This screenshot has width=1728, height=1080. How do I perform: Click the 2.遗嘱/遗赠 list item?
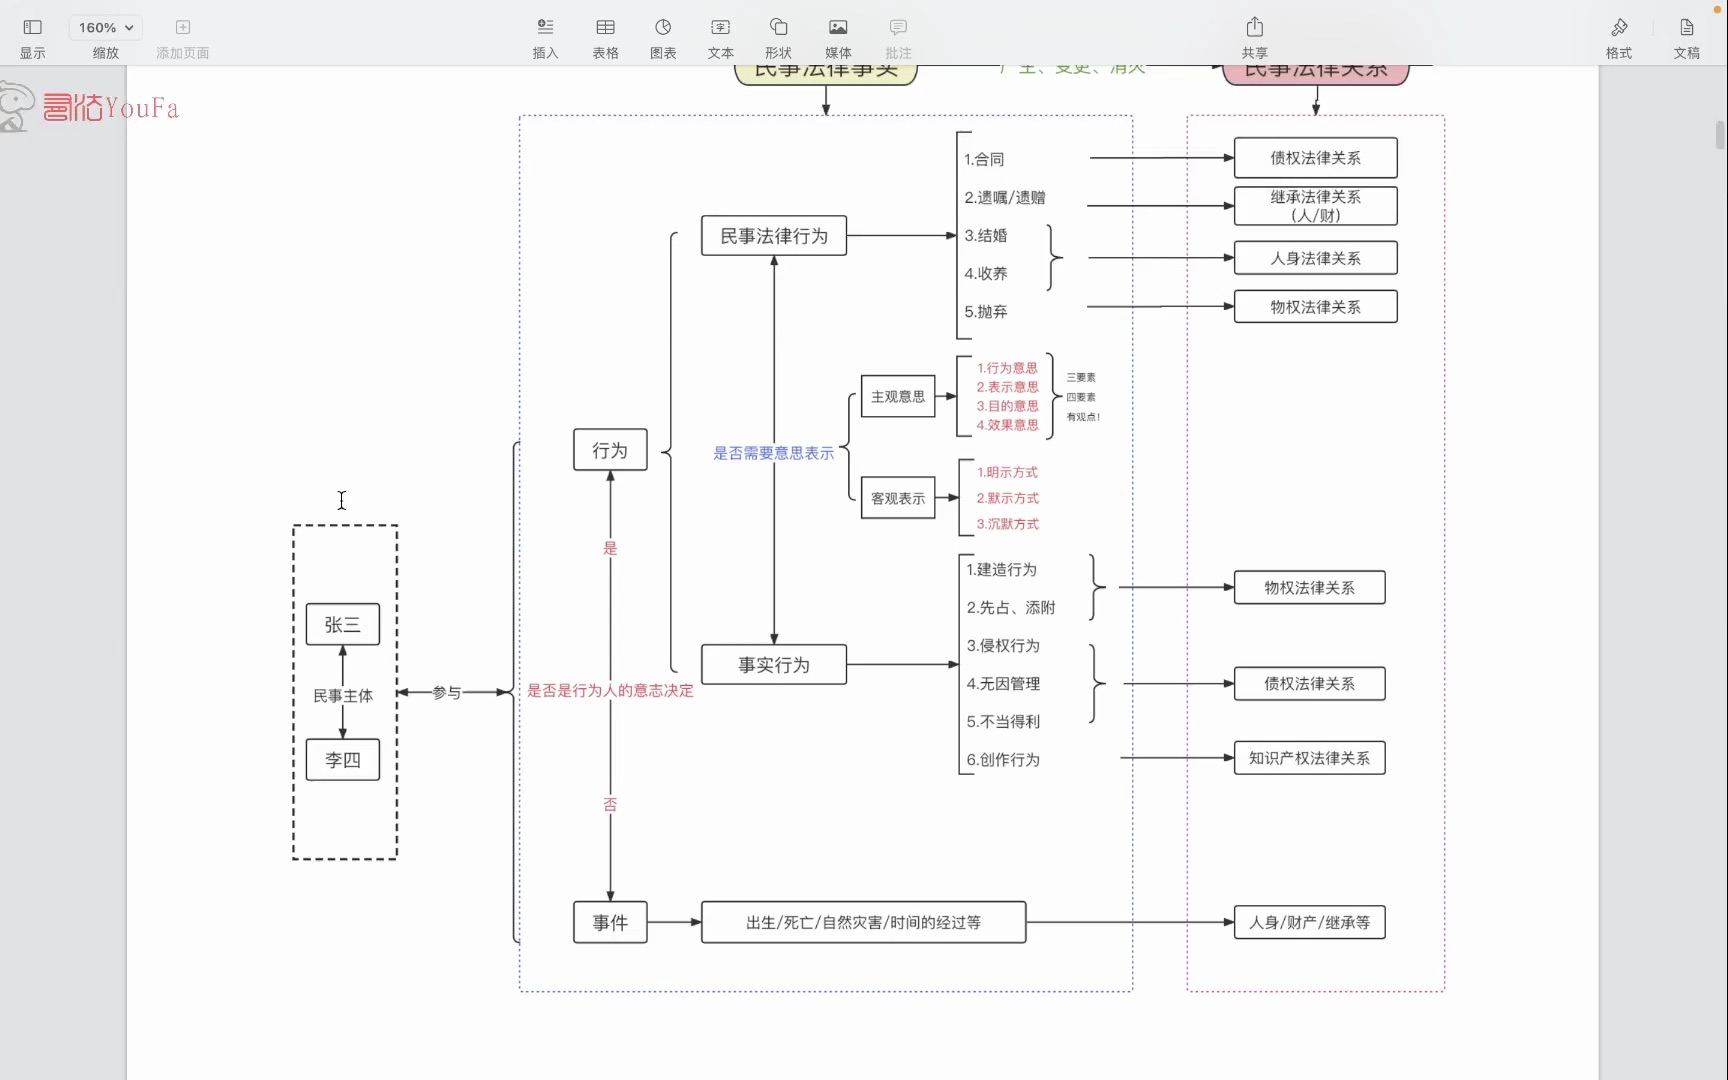[1005, 198]
